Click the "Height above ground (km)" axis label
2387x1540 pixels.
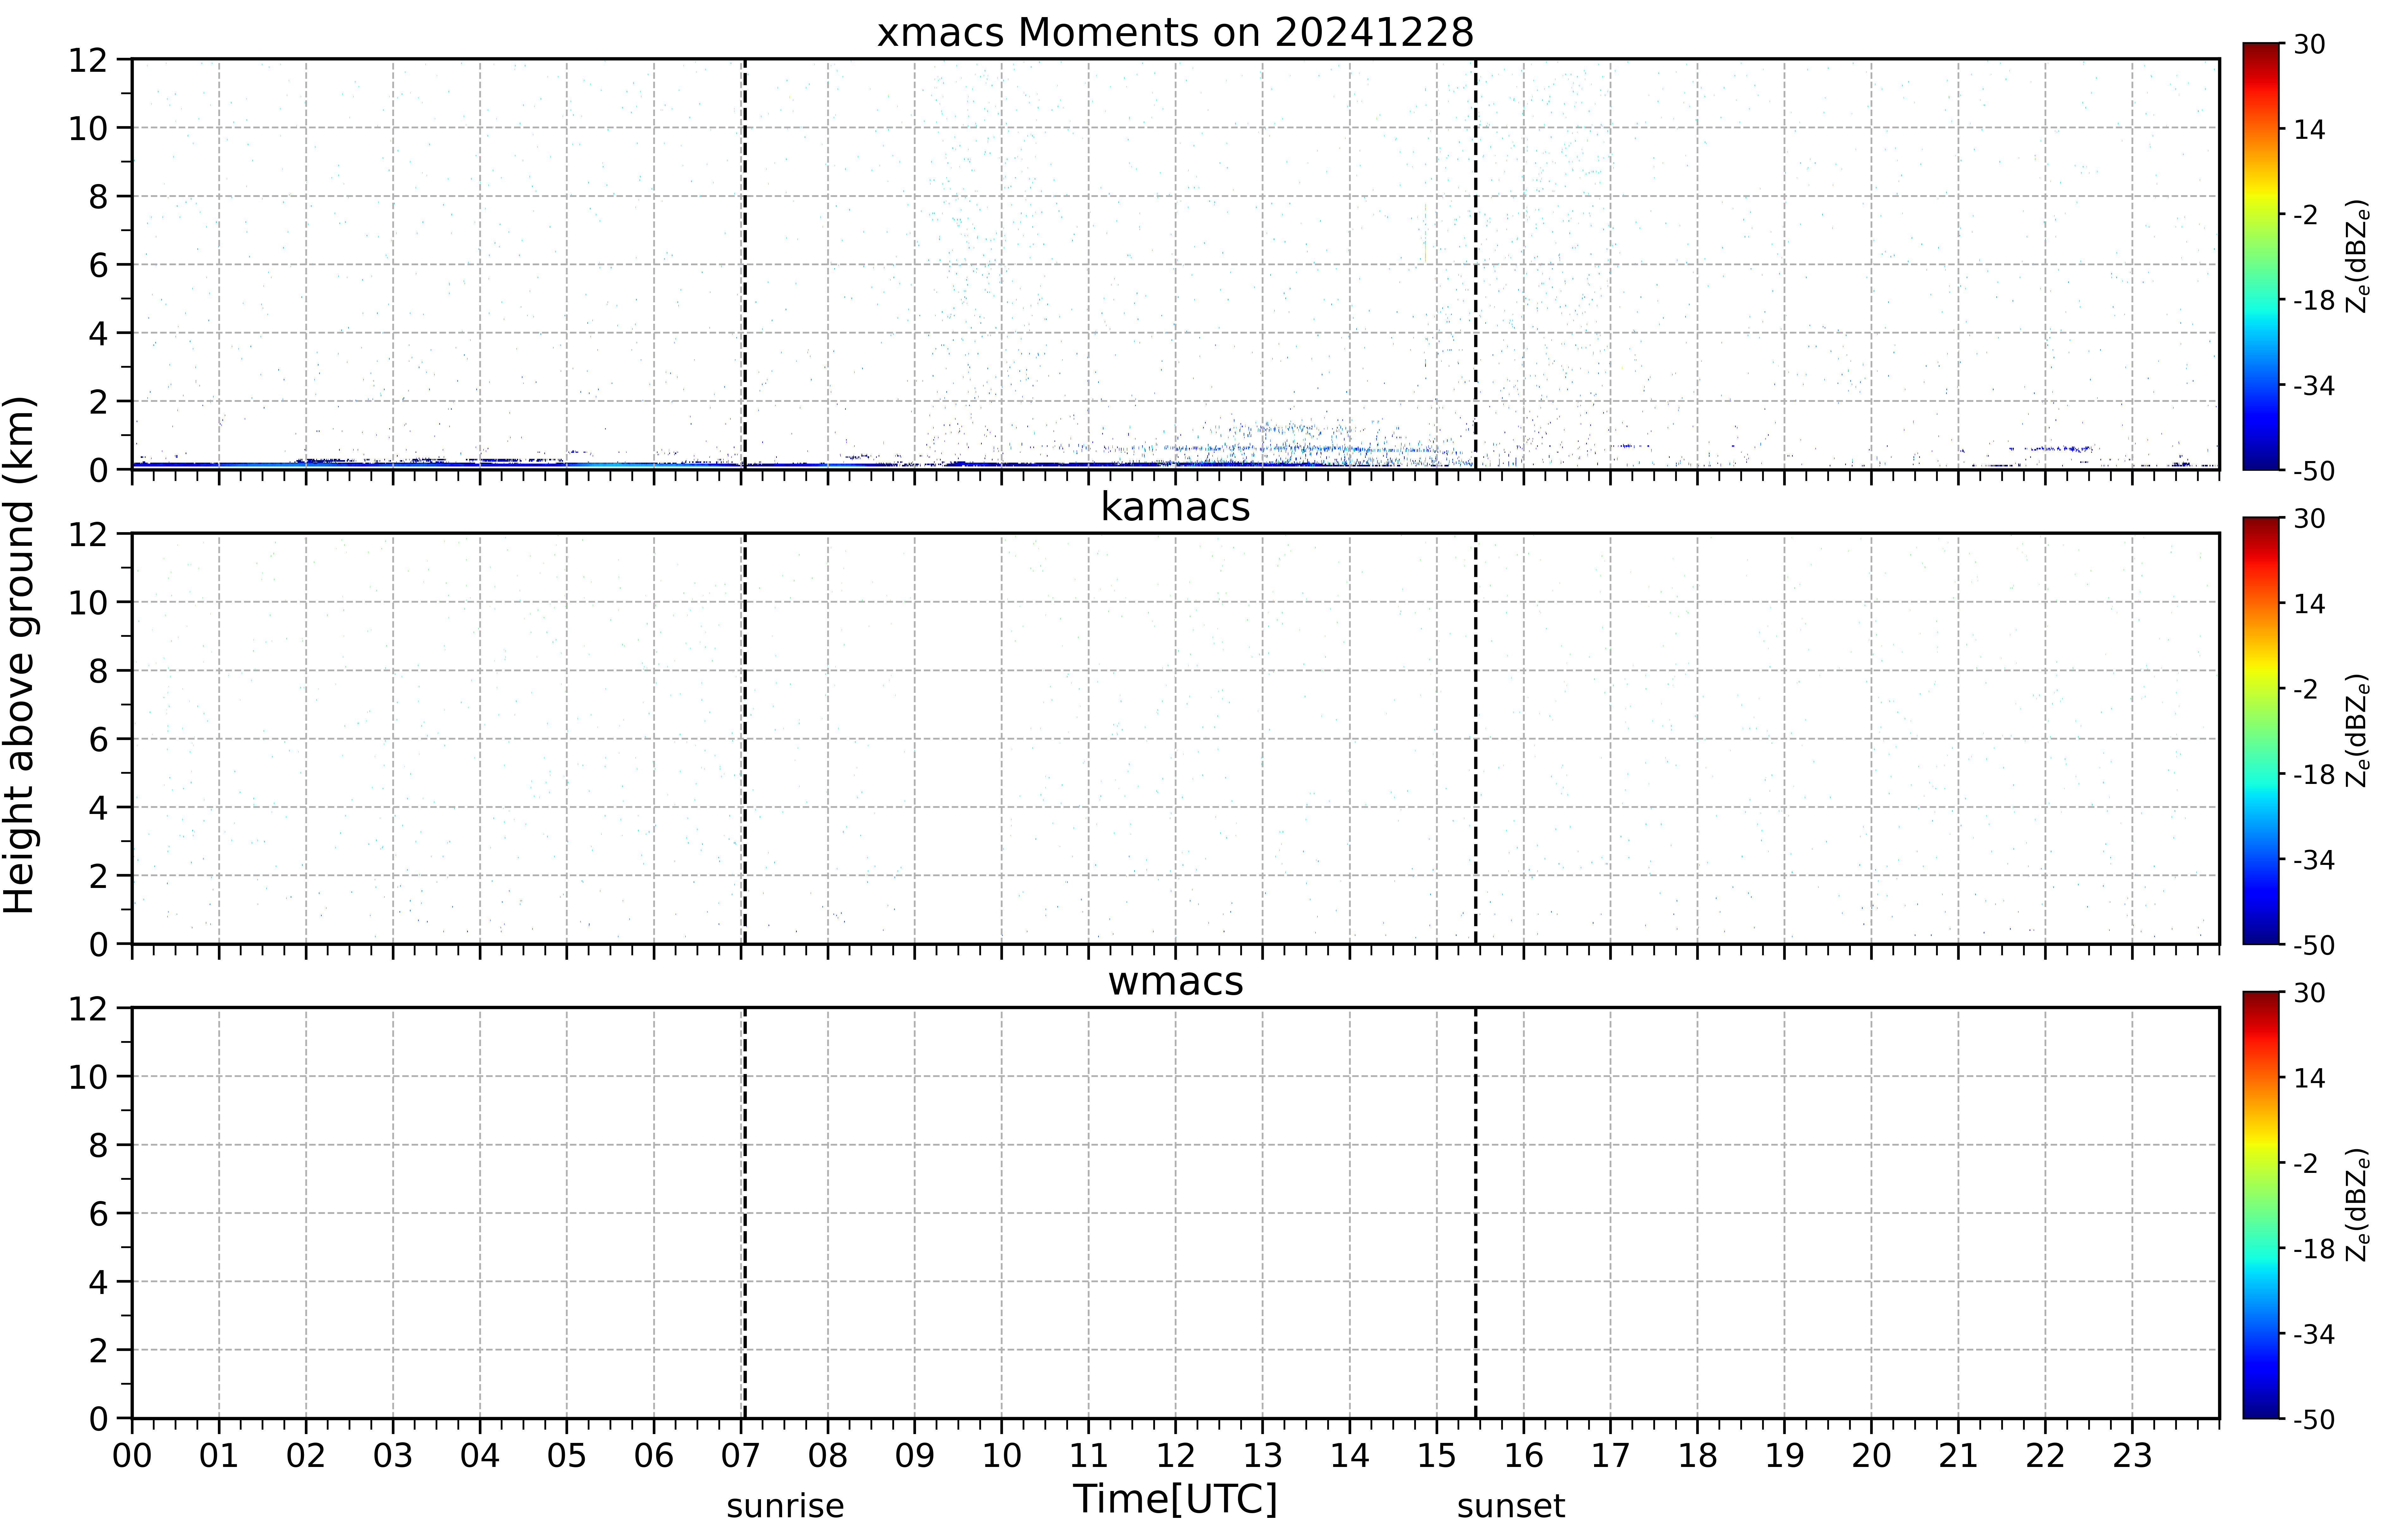click(20, 655)
